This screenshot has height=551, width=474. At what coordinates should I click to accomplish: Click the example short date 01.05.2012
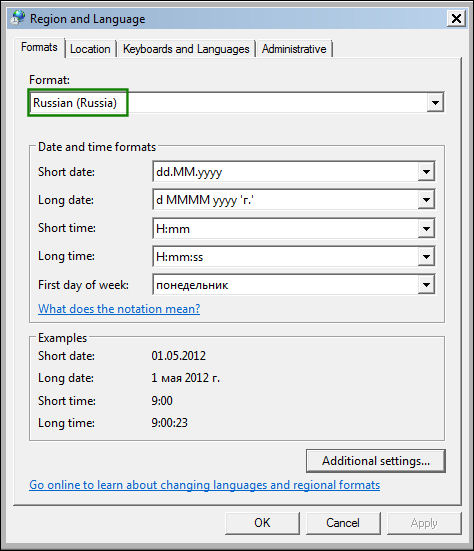[178, 356]
